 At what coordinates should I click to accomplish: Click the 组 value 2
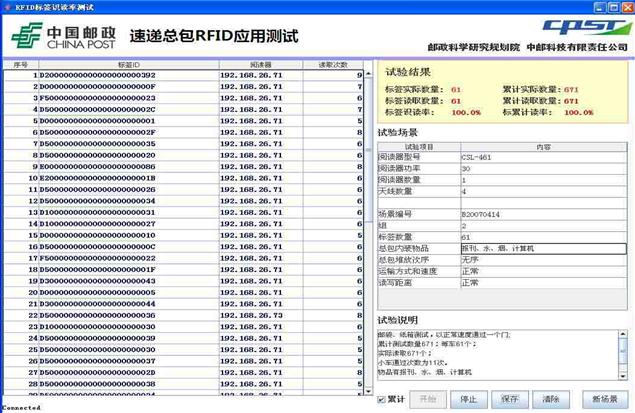[543, 226]
